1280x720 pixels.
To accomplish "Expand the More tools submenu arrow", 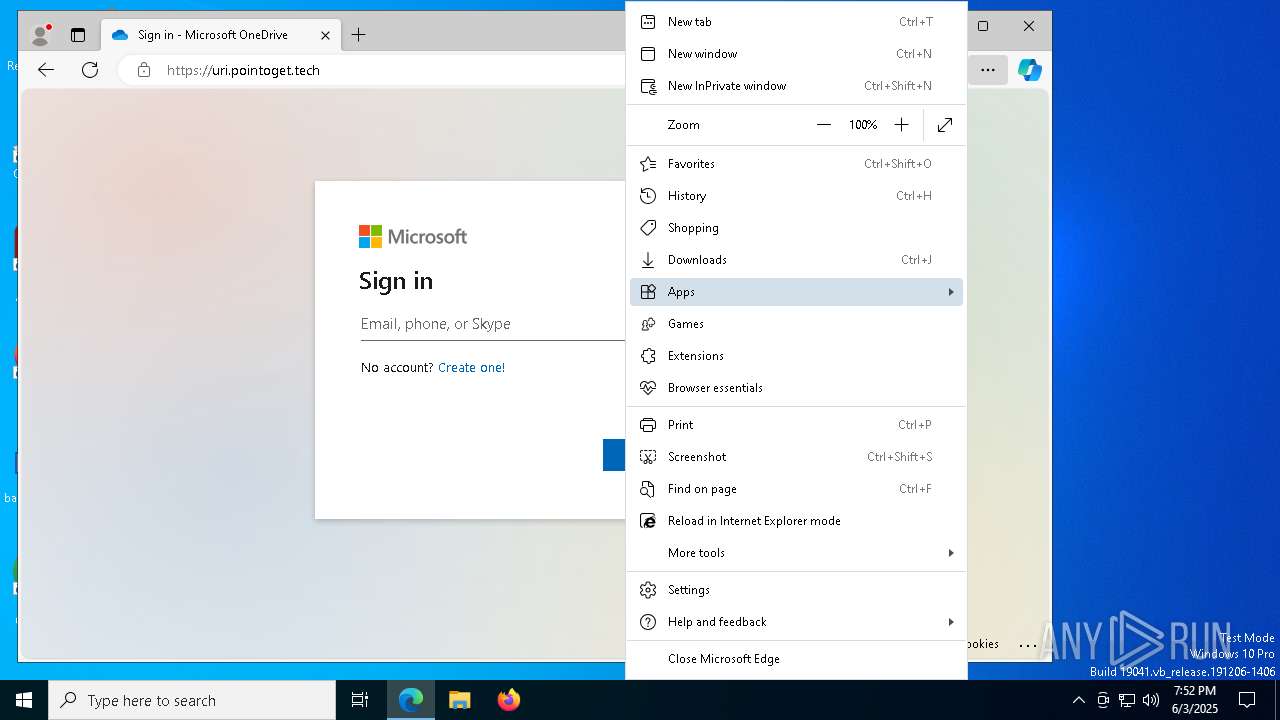I will click(x=950, y=553).
